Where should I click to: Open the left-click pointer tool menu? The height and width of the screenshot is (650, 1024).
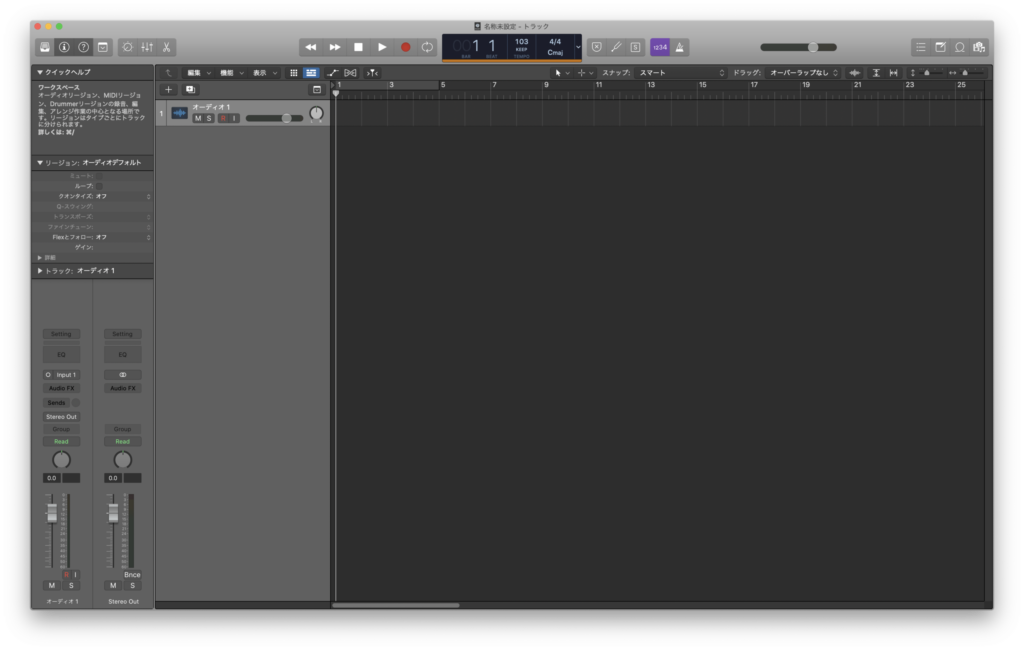click(561, 73)
